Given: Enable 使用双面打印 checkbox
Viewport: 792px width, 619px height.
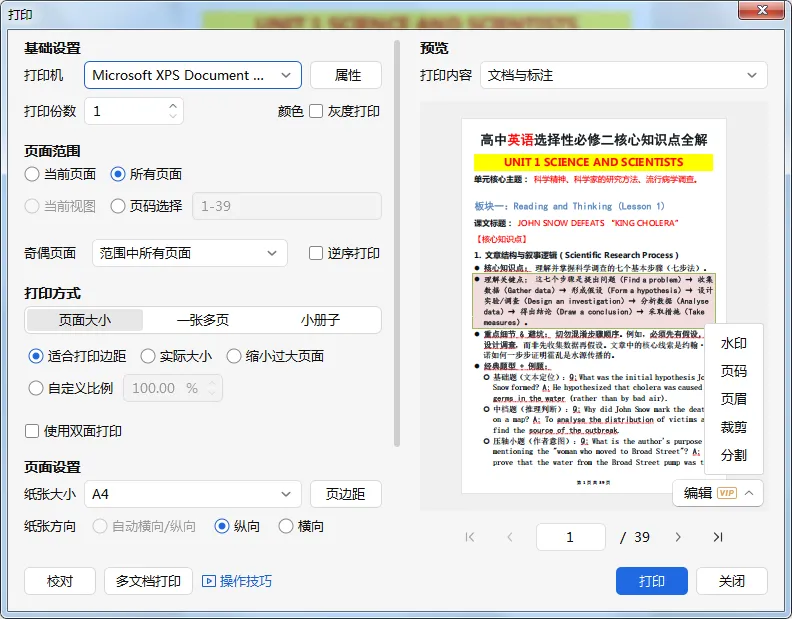Looking at the screenshot, I should click(32, 431).
